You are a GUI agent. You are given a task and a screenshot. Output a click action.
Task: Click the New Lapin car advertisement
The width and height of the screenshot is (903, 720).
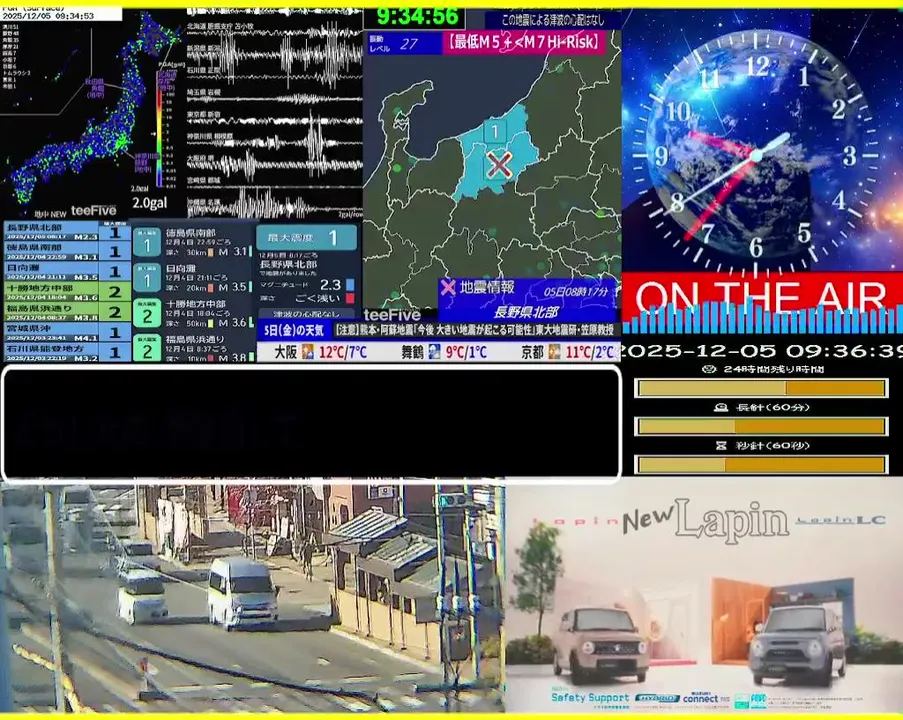point(704,597)
